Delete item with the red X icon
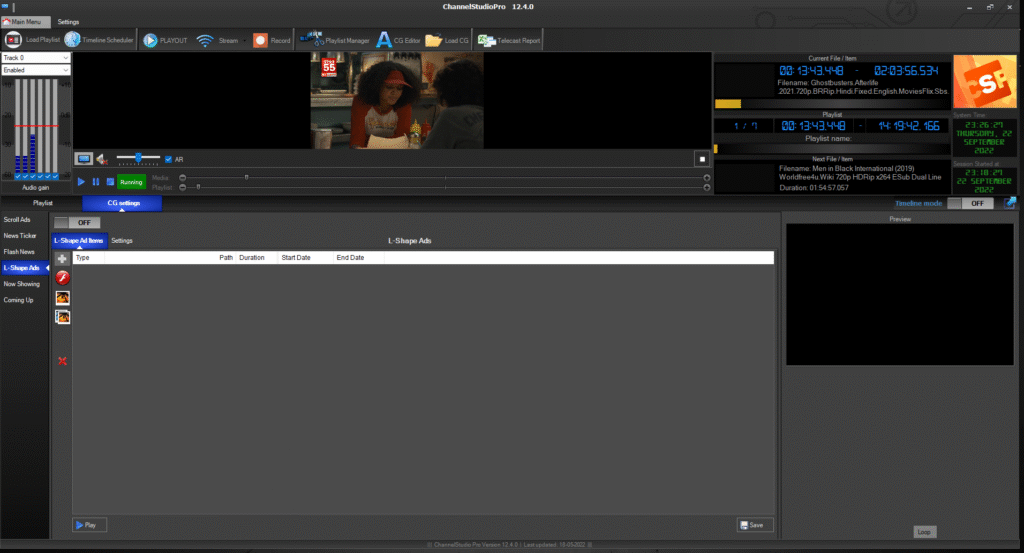This screenshot has height=553, width=1024. [x=62, y=361]
